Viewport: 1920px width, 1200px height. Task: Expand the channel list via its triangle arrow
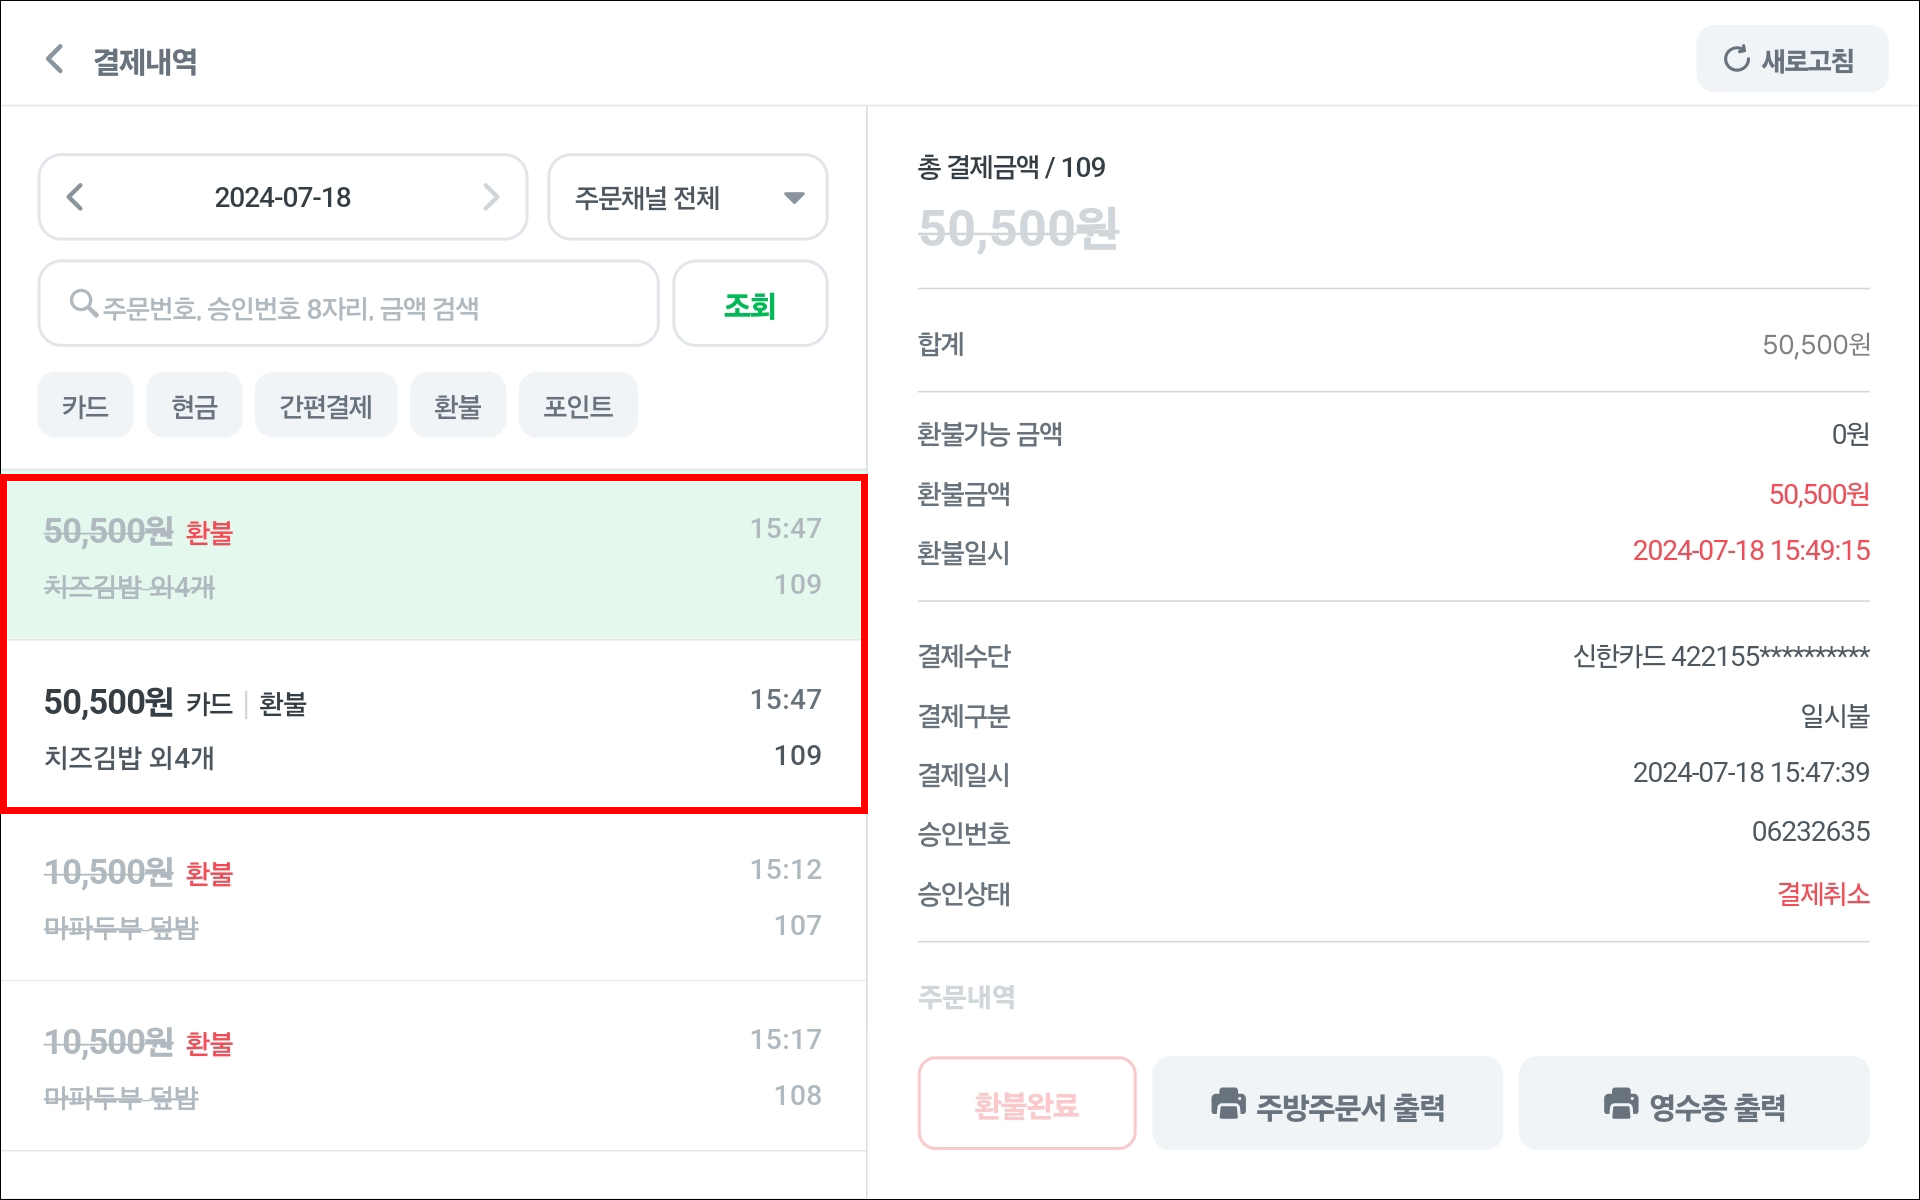click(x=794, y=197)
